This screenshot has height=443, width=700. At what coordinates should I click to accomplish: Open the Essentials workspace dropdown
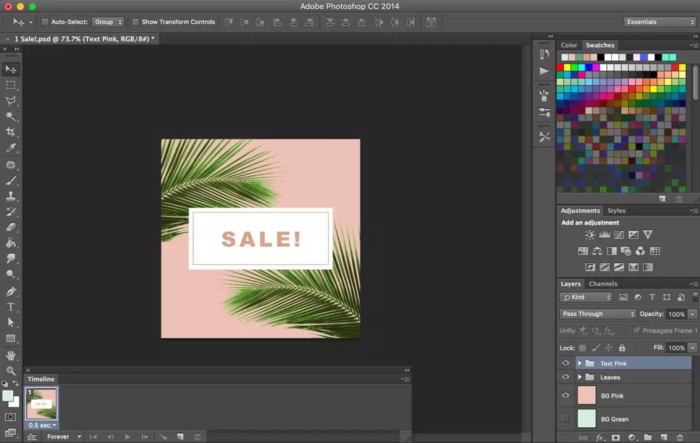pyautogui.click(x=659, y=21)
